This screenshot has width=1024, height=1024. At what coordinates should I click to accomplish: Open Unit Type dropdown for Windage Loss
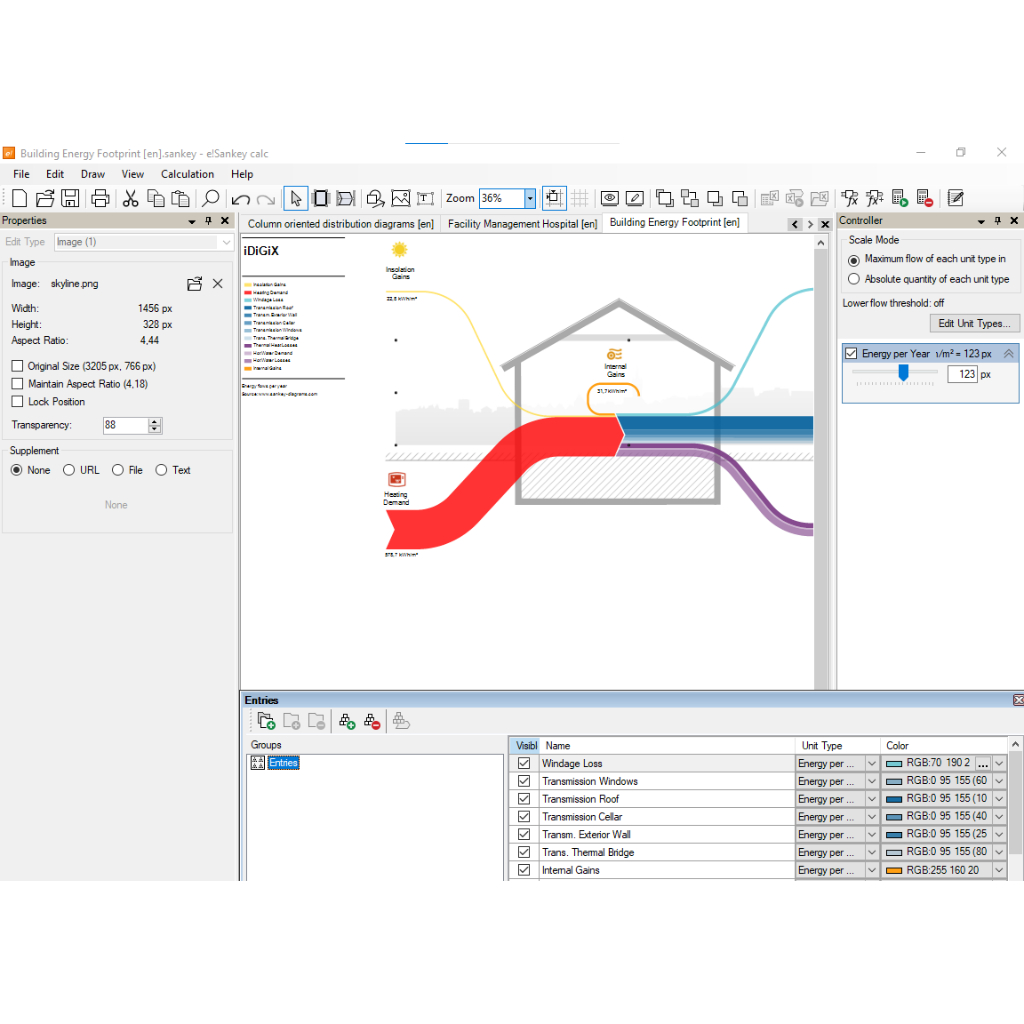coord(871,763)
